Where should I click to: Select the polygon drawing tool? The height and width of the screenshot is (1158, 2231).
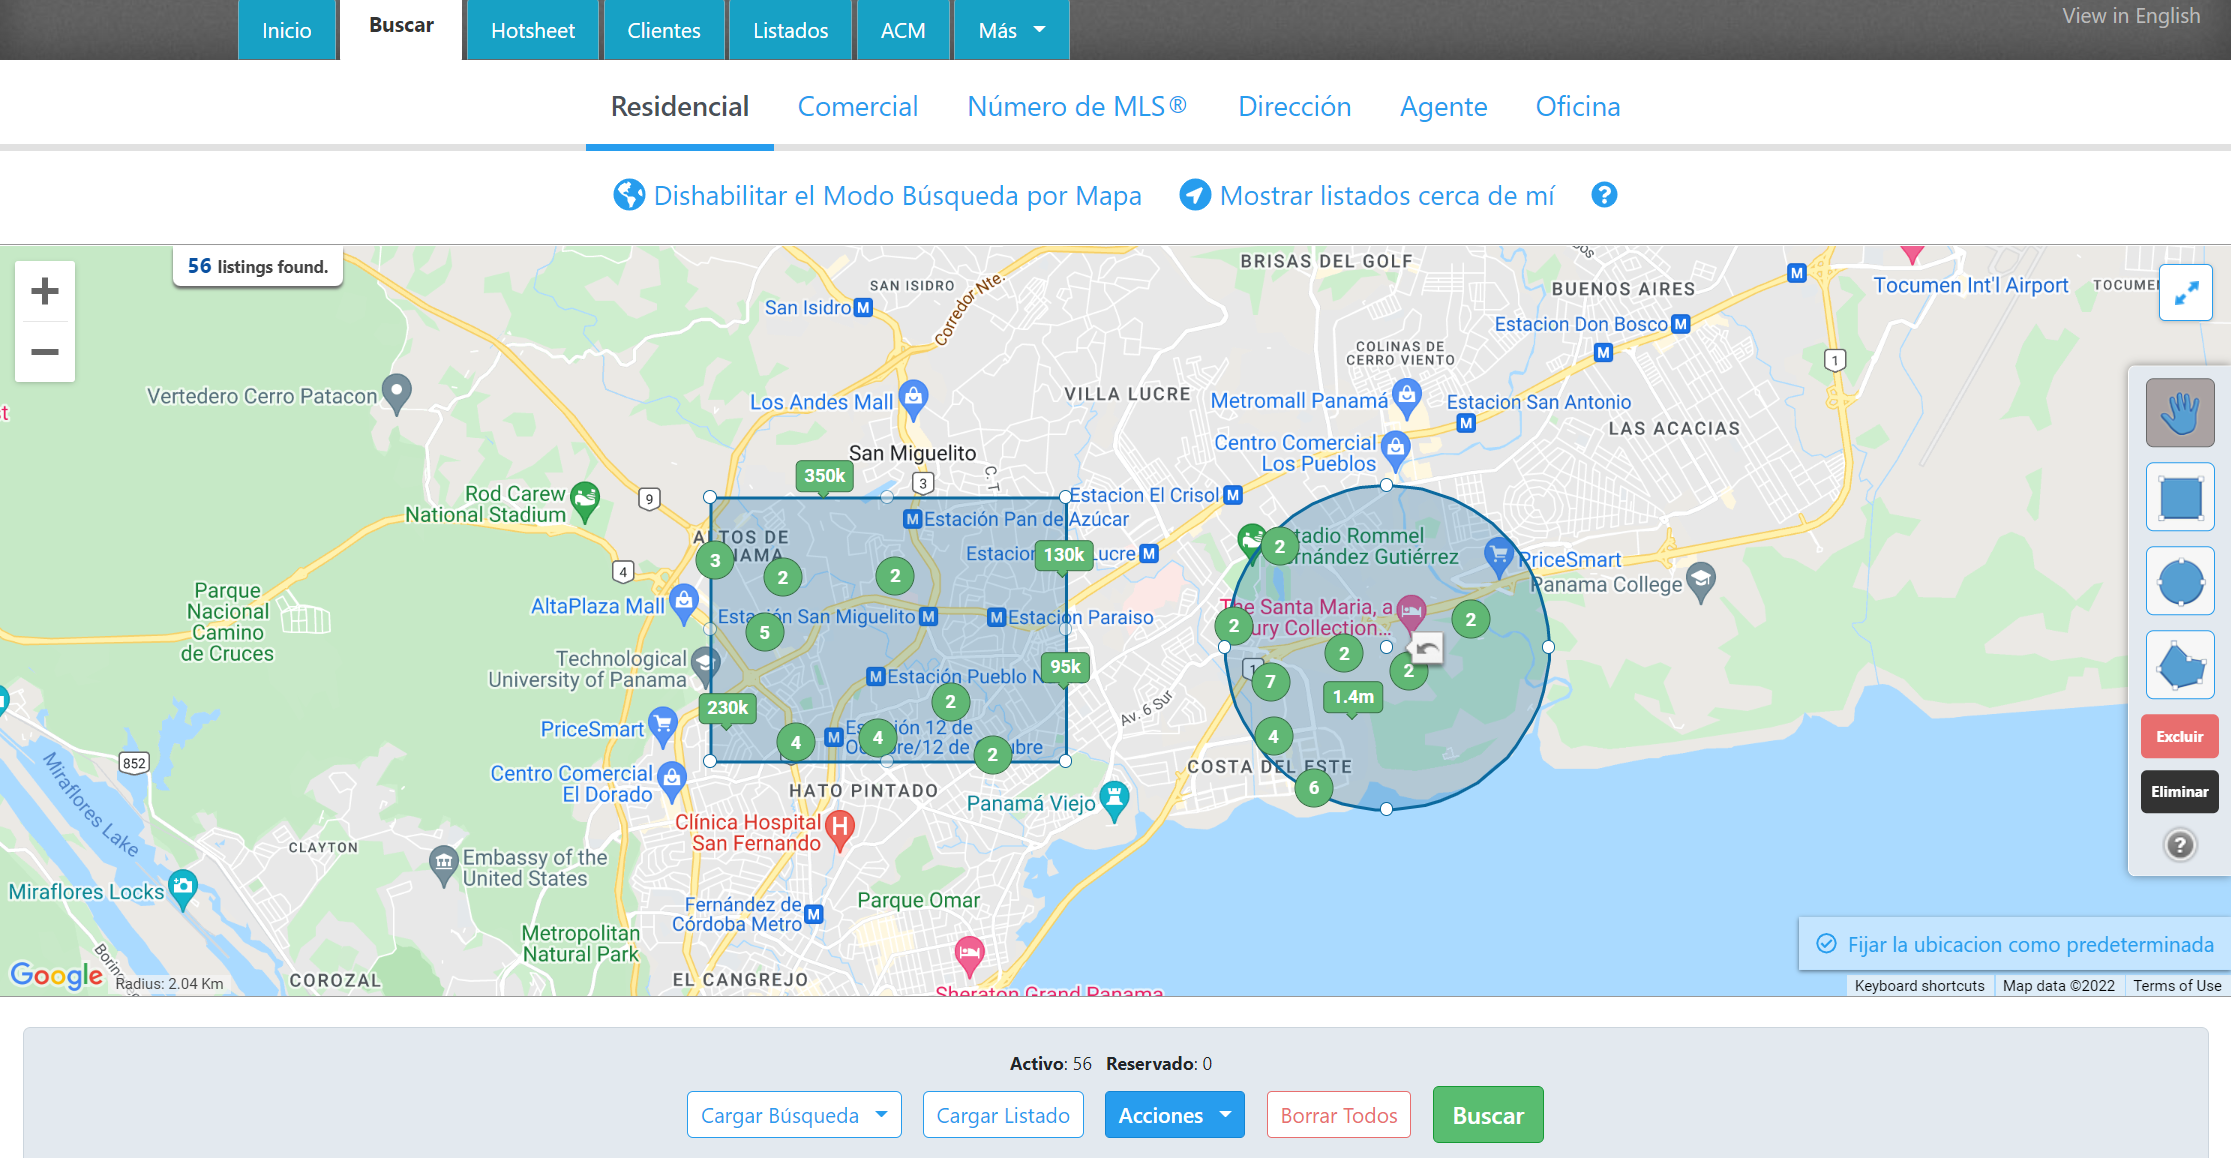pyautogui.click(x=2180, y=664)
